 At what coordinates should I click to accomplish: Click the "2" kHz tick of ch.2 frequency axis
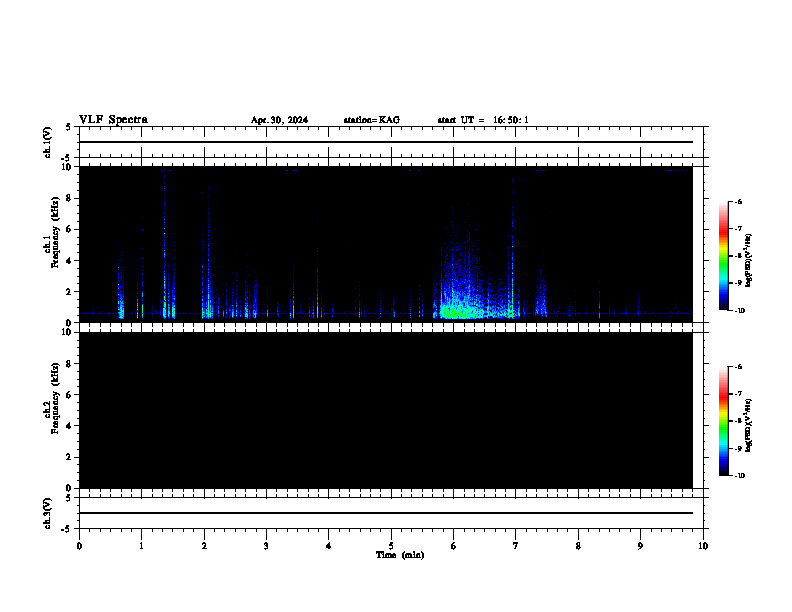click(69, 457)
